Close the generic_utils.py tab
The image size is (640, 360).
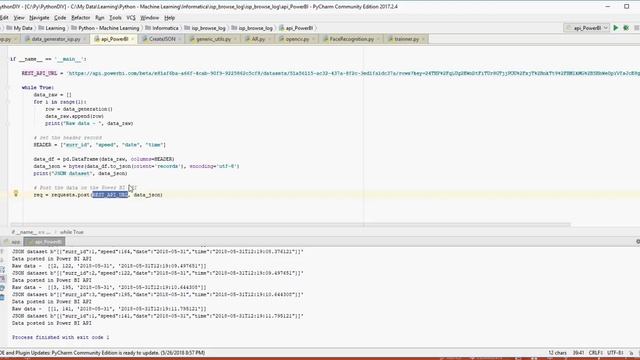[x=236, y=39]
